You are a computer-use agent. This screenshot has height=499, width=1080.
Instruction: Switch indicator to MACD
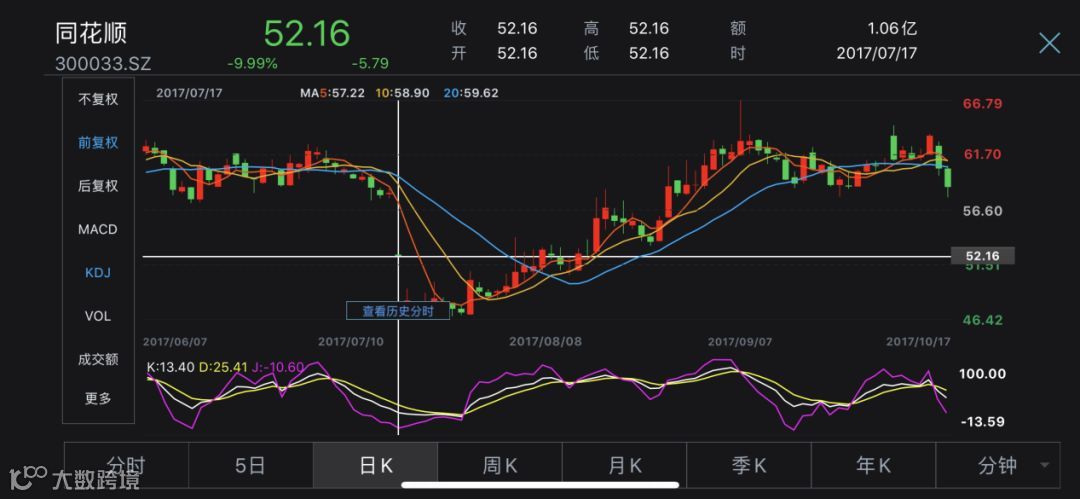[x=98, y=230]
